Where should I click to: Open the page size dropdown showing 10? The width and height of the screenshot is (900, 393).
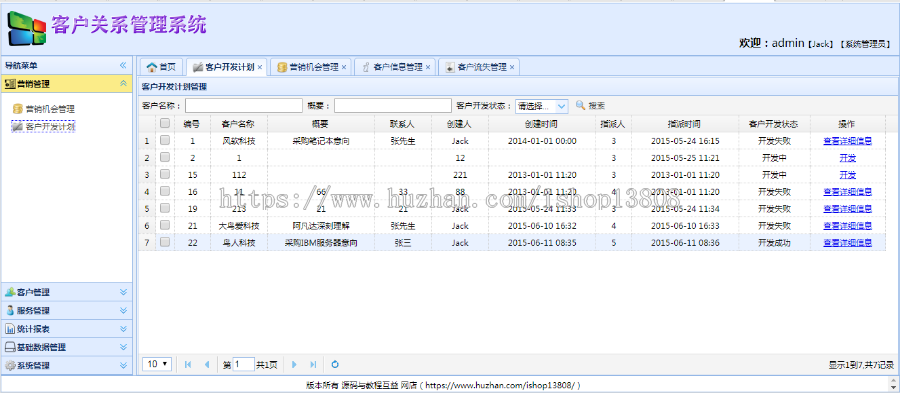(x=158, y=364)
